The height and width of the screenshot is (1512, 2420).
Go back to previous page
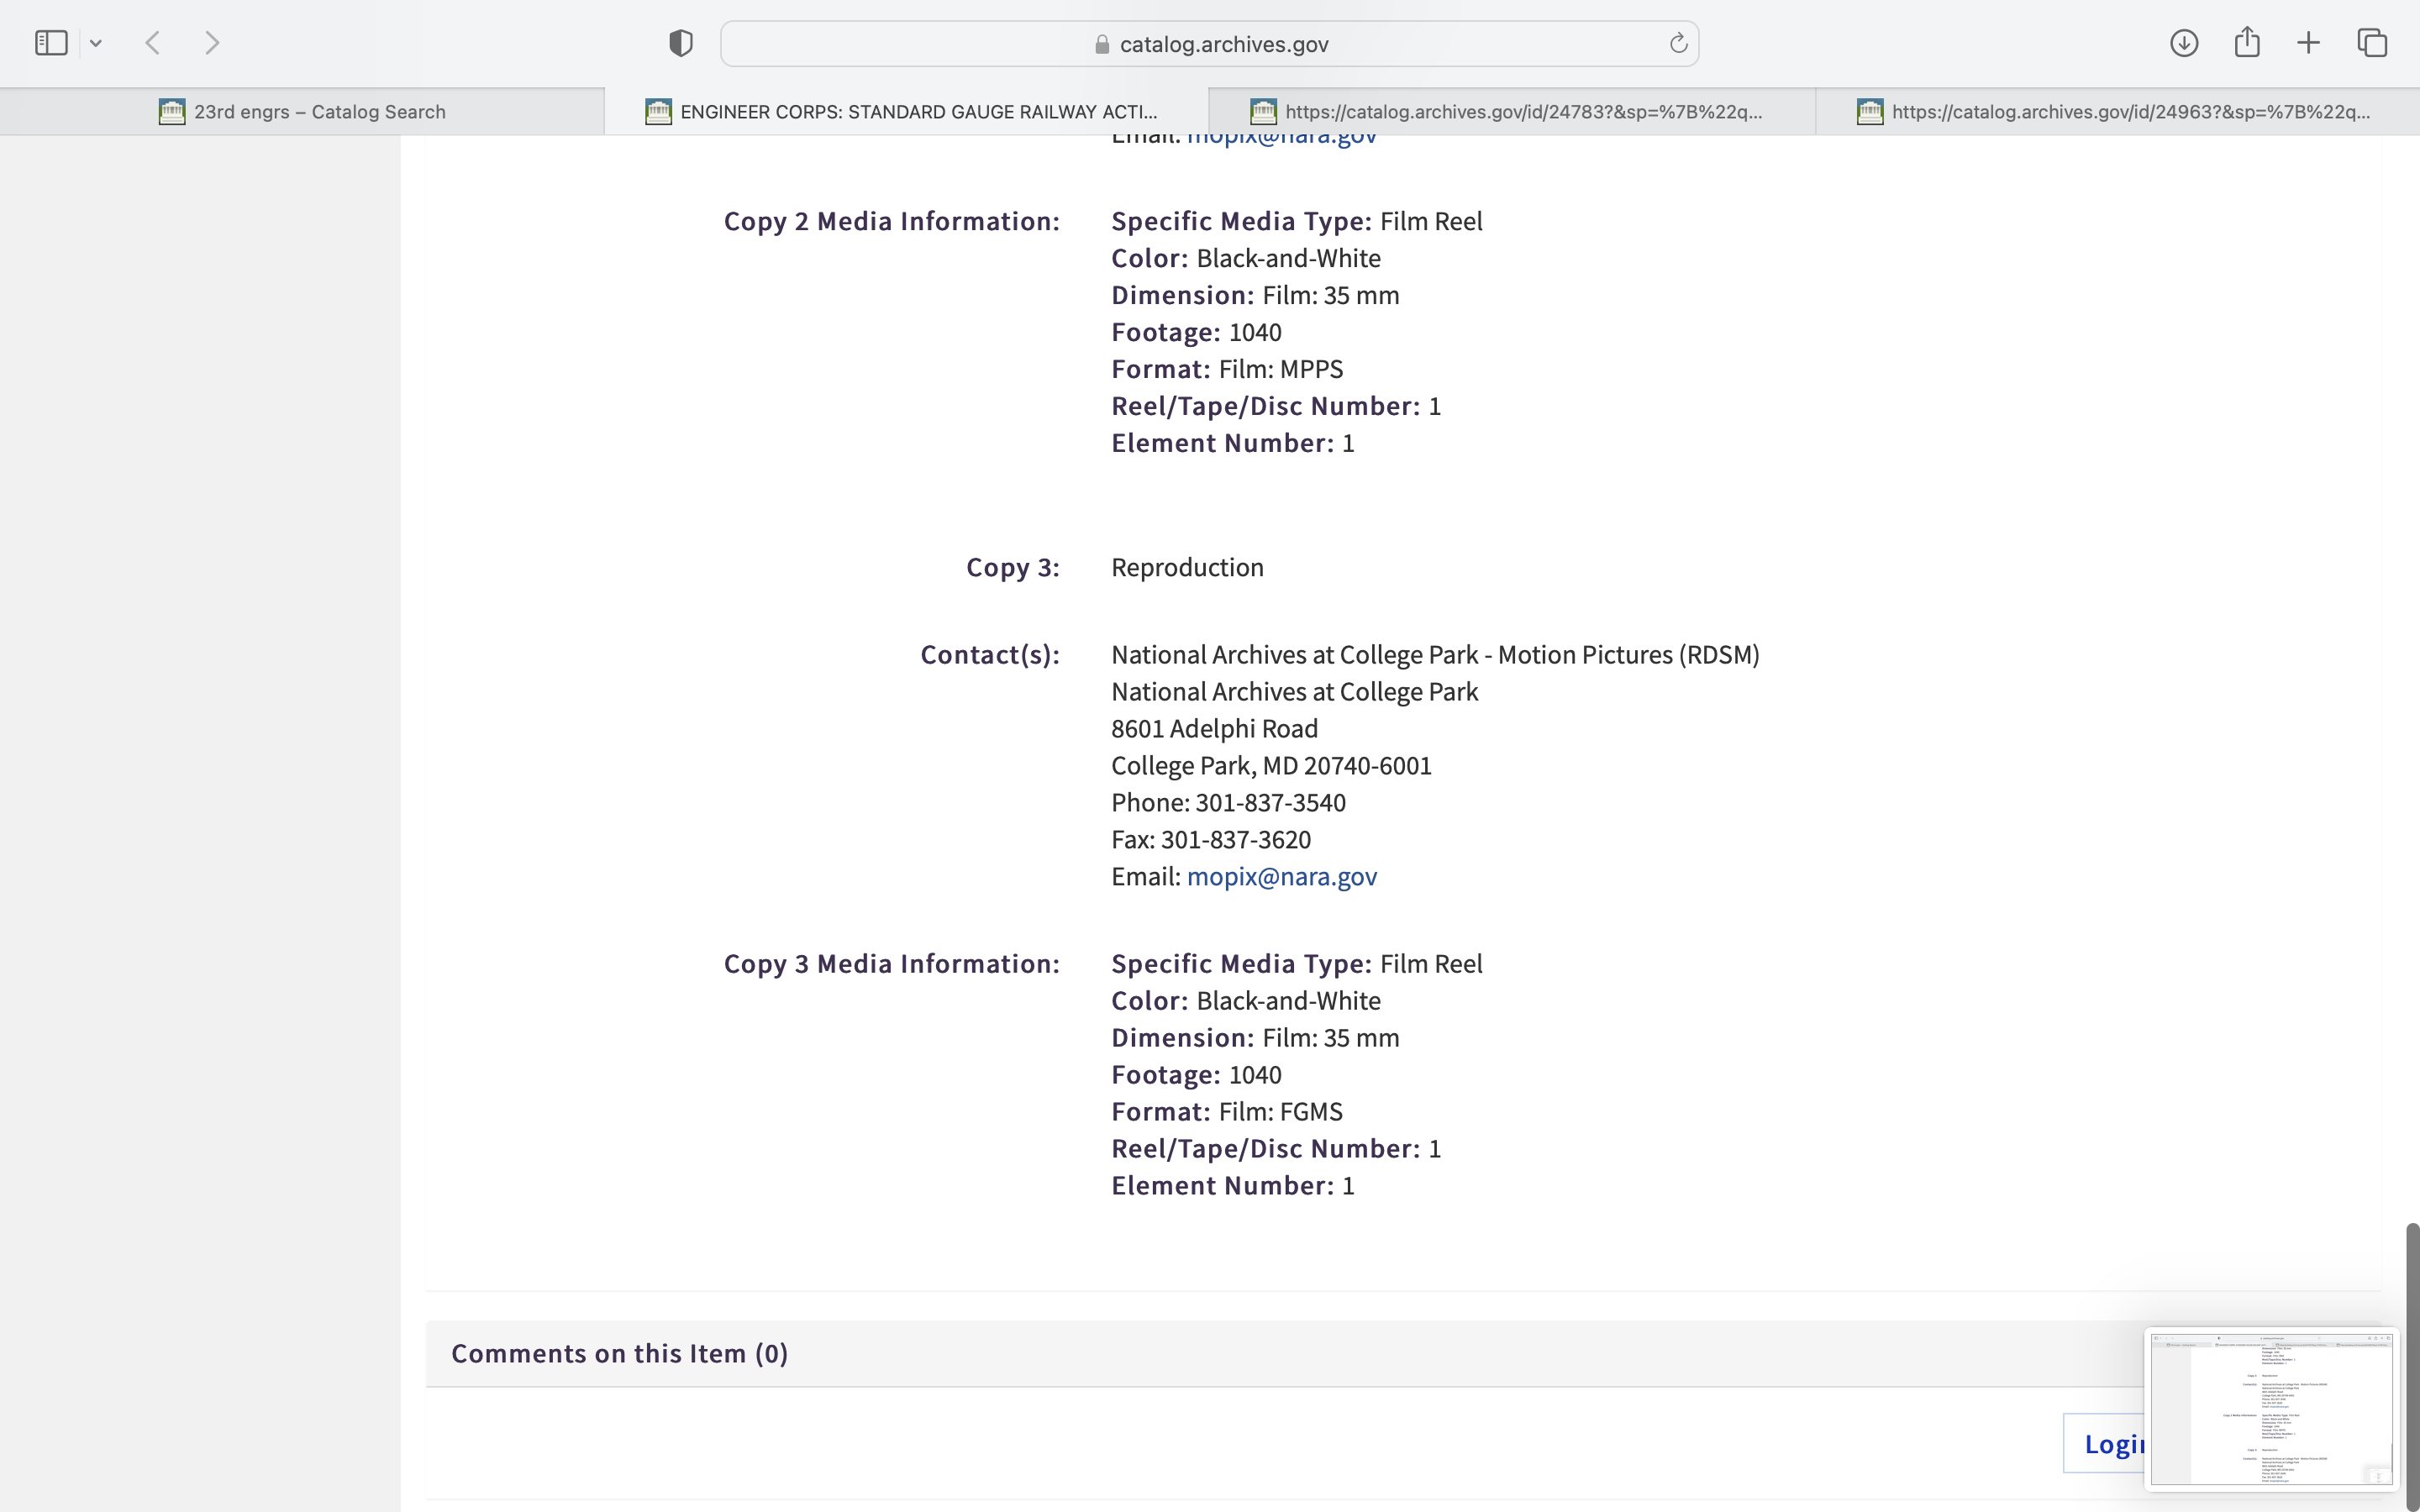(153, 43)
